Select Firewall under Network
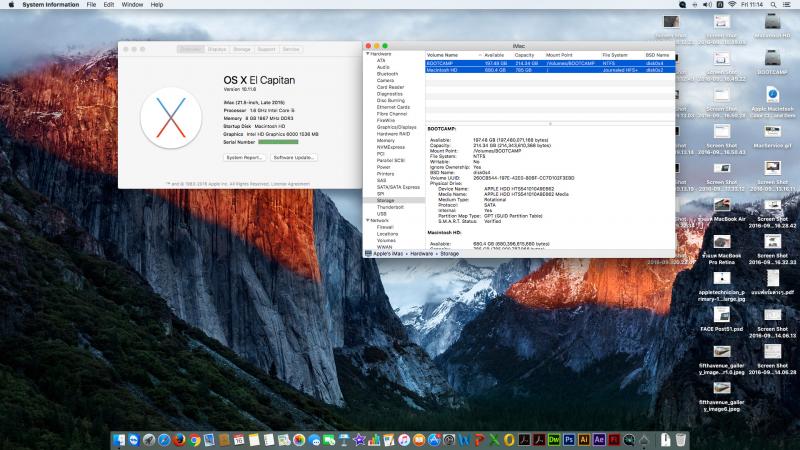Screen dimensions: 800x450 pyautogui.click(x=385, y=227)
